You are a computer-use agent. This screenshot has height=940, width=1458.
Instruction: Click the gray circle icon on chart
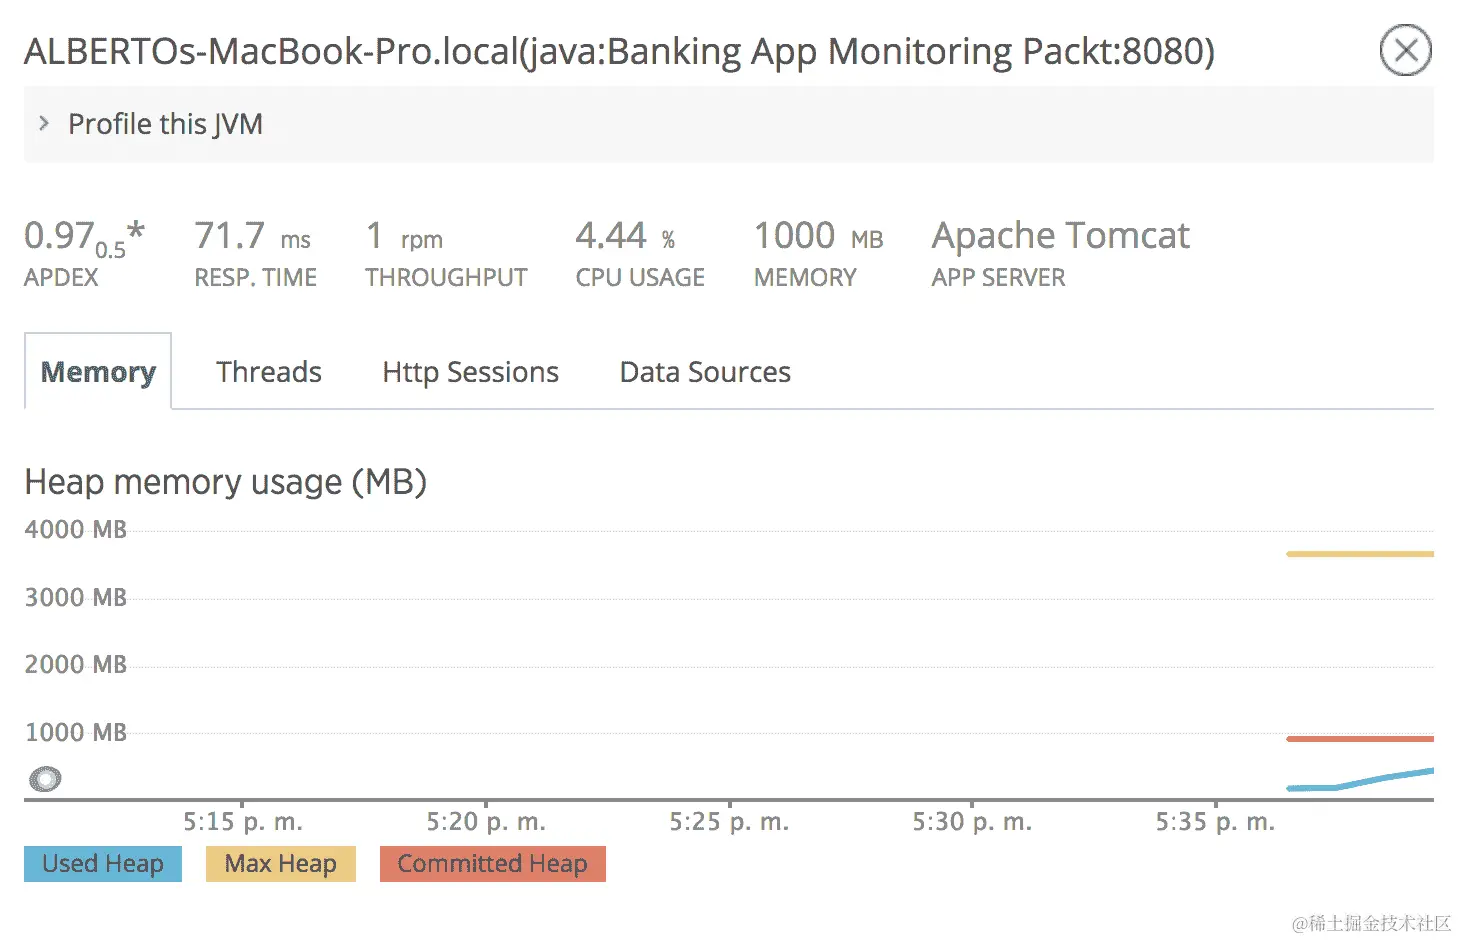45,778
